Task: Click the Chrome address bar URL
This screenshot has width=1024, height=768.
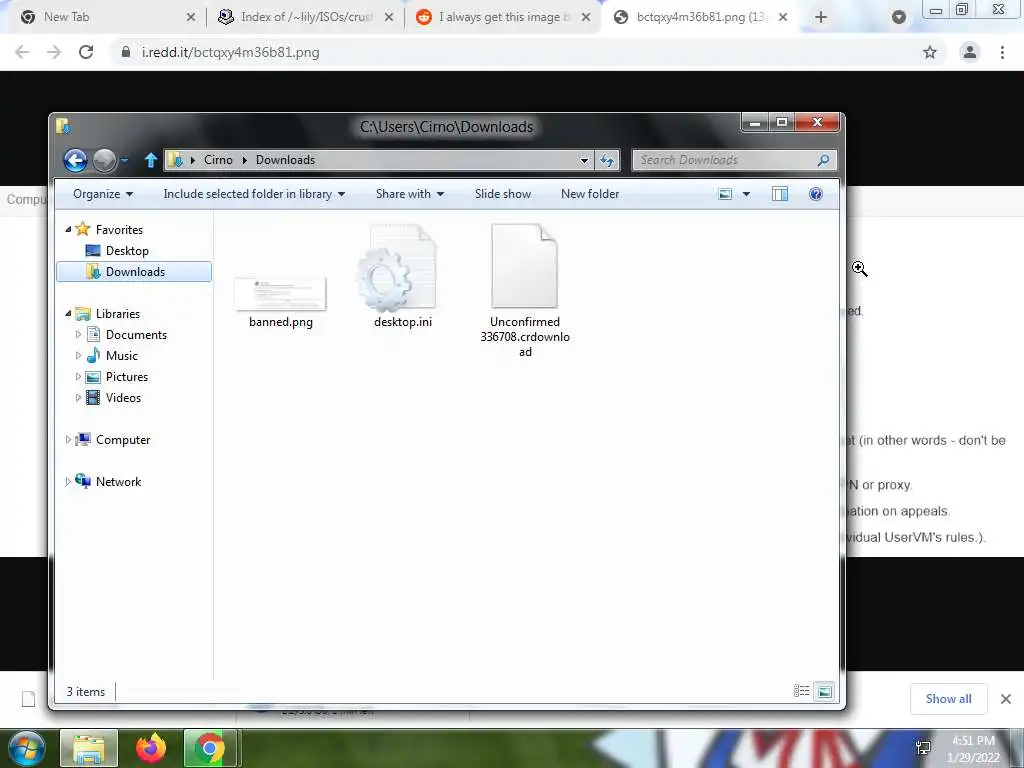Action: point(231,52)
